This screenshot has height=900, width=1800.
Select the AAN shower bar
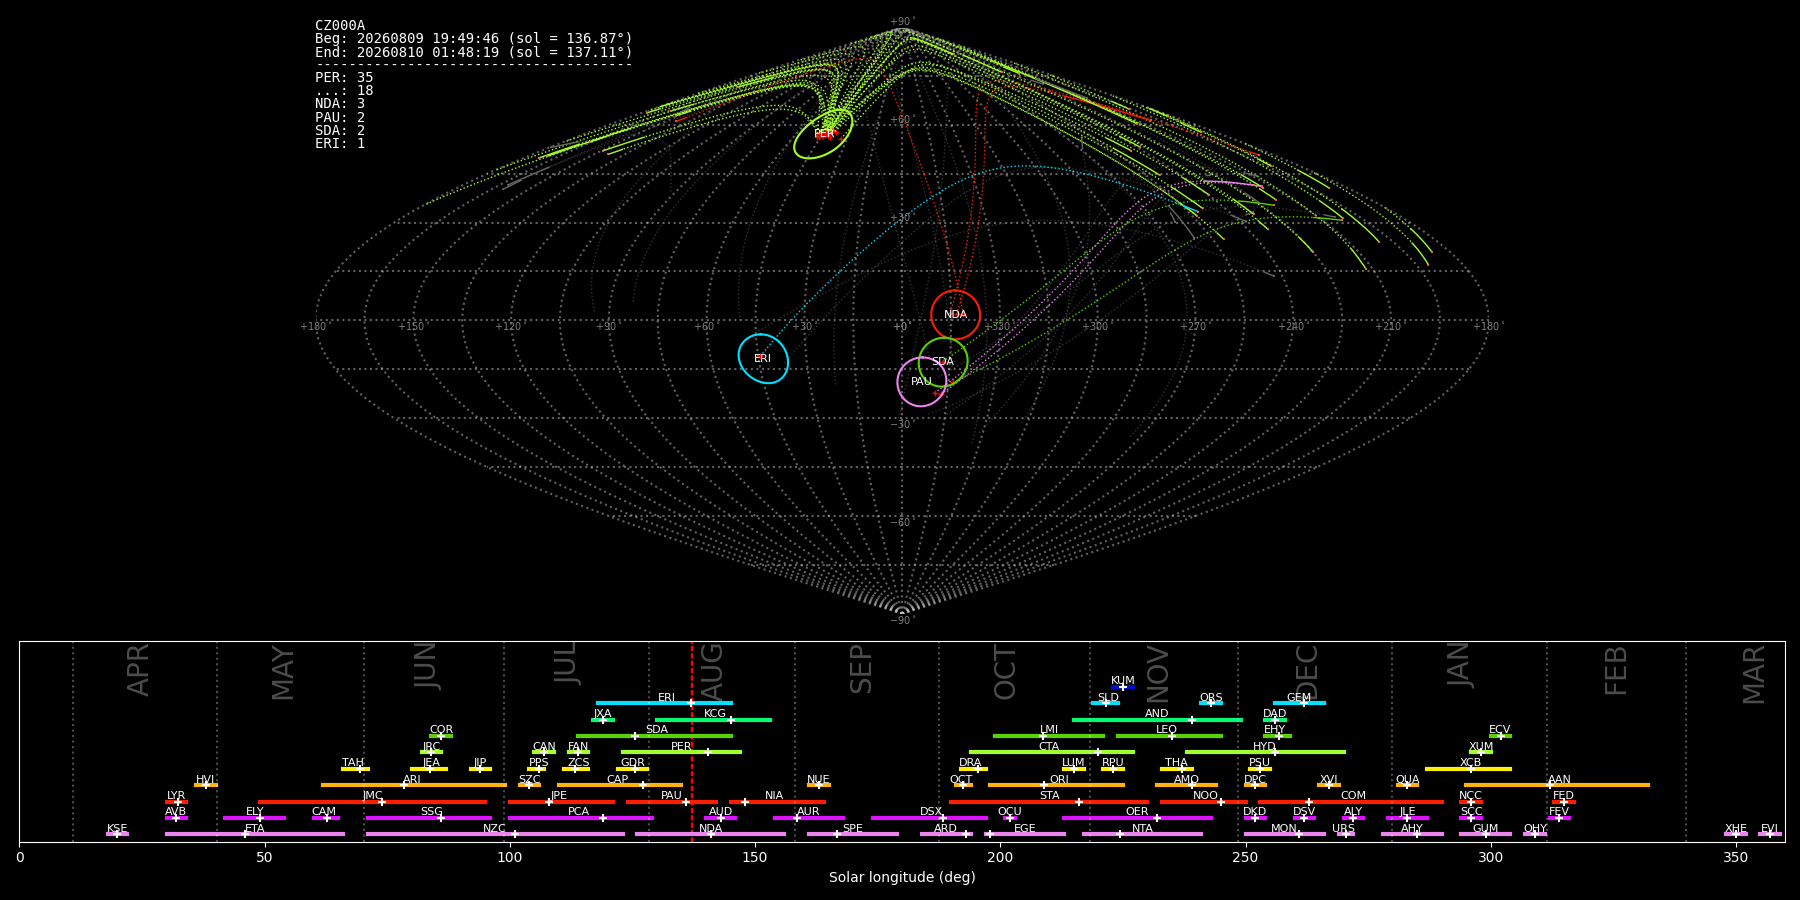(x=1557, y=785)
